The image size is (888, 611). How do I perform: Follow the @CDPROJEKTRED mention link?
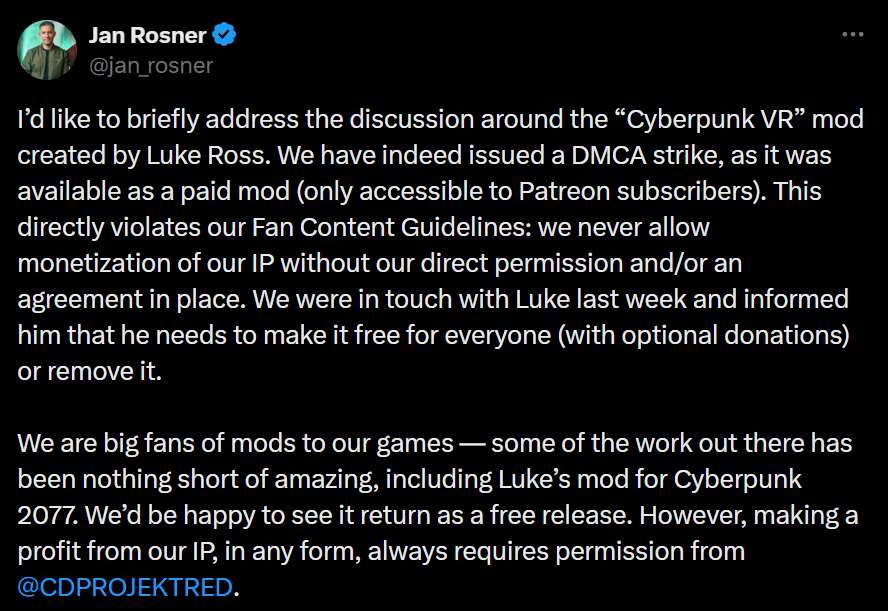[125, 587]
